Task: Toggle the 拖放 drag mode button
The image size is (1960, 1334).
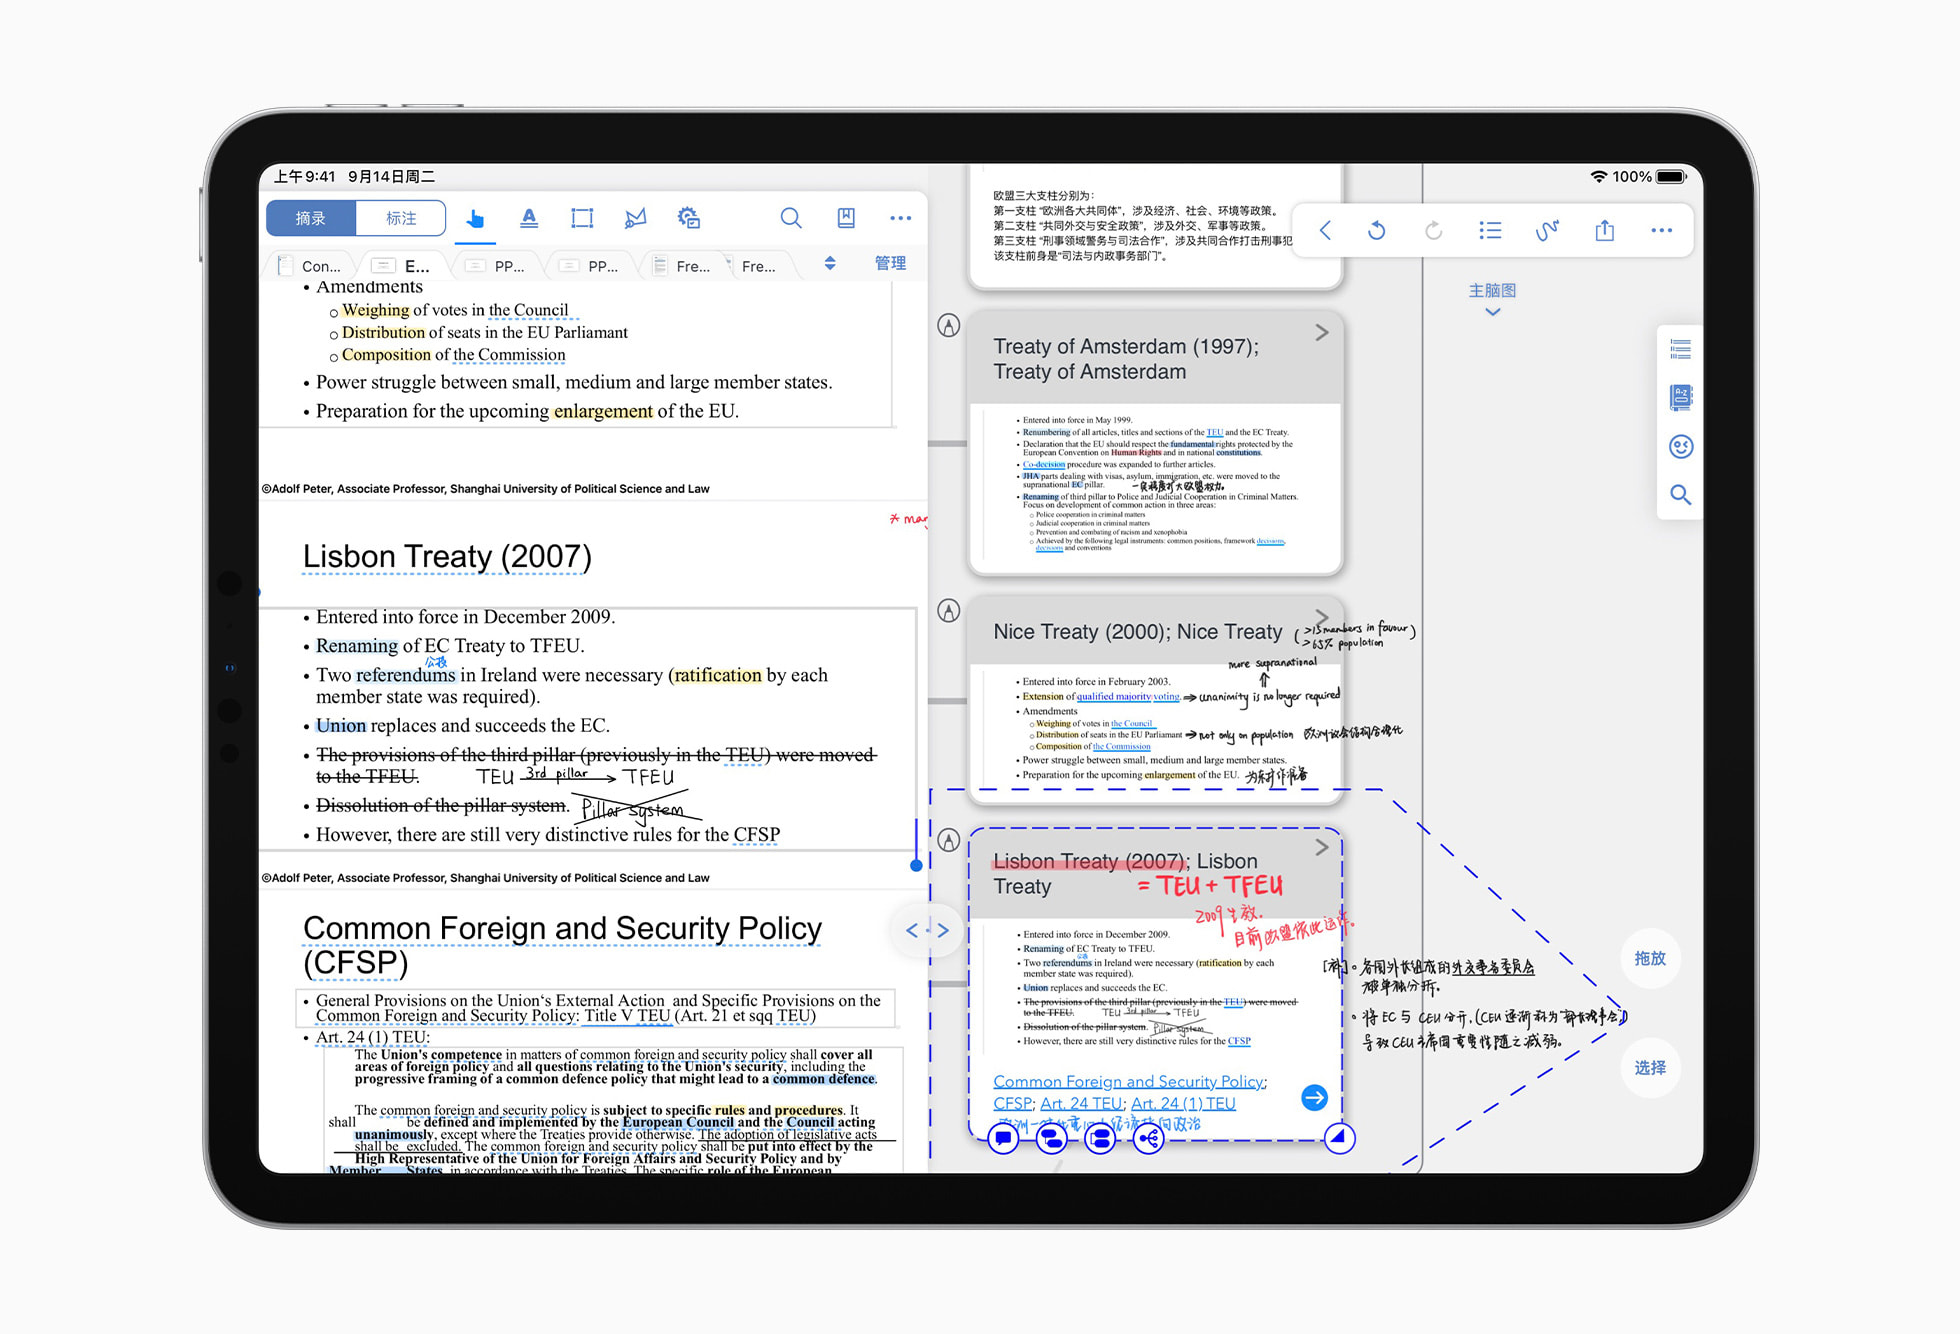Action: [x=1649, y=958]
